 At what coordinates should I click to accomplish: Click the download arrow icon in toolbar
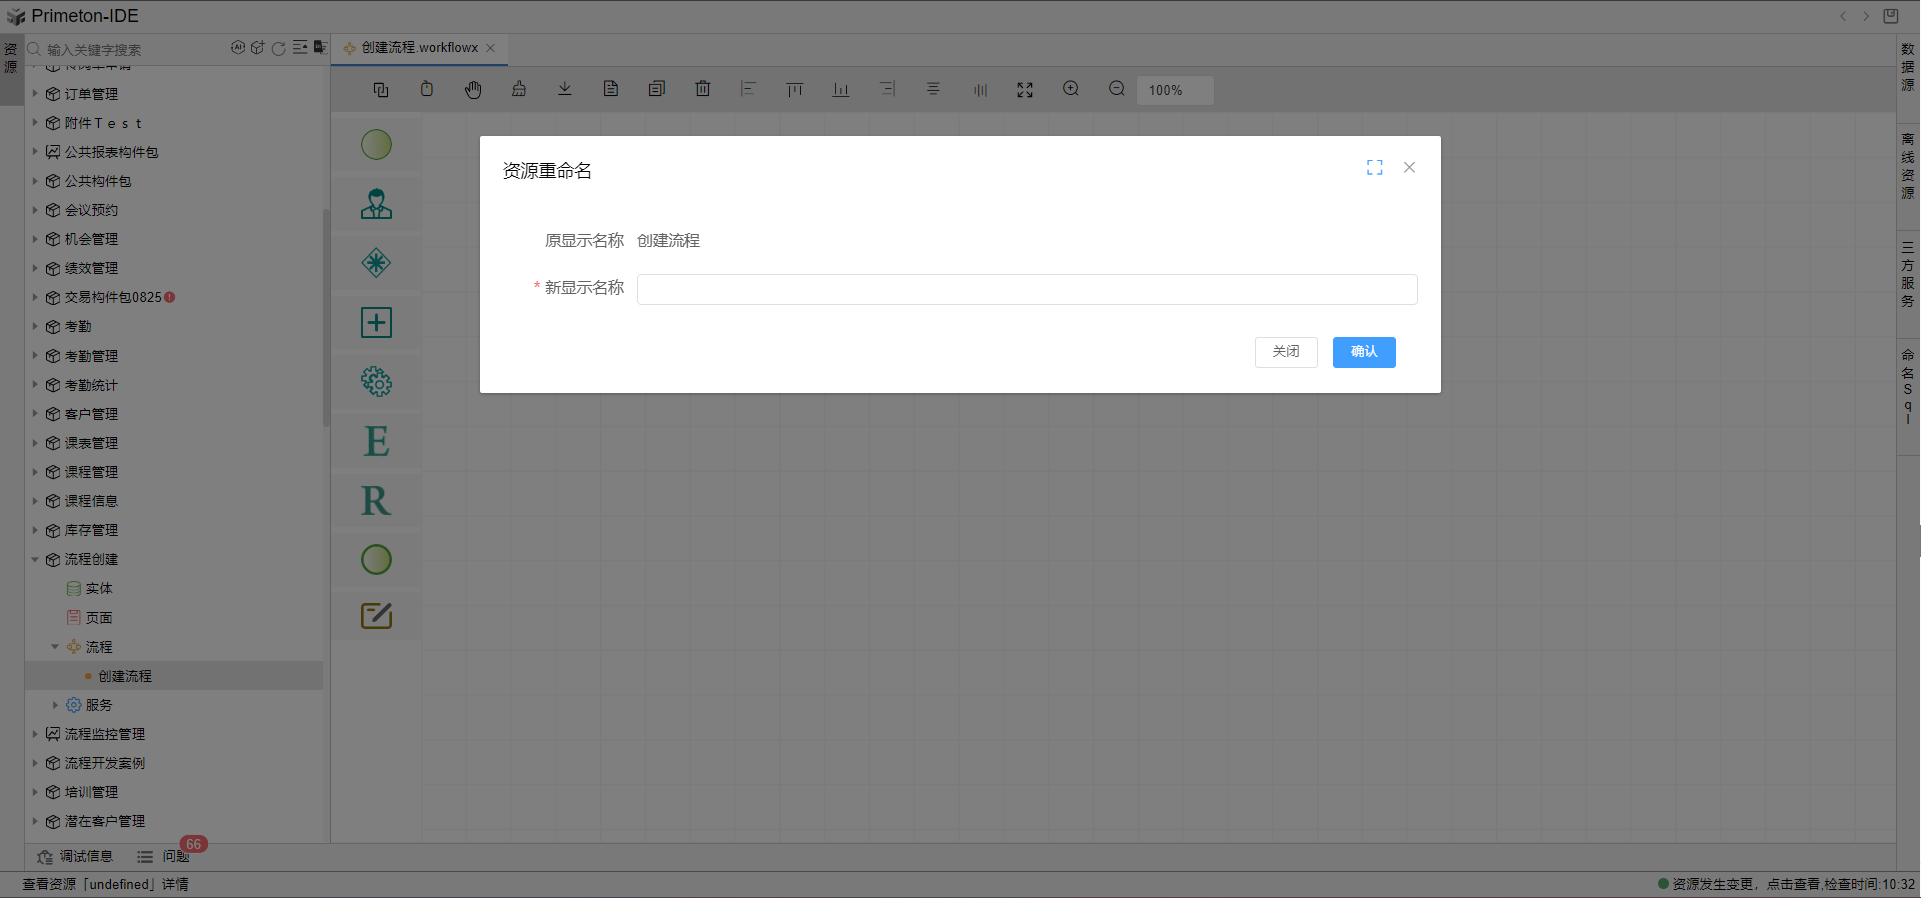(565, 89)
